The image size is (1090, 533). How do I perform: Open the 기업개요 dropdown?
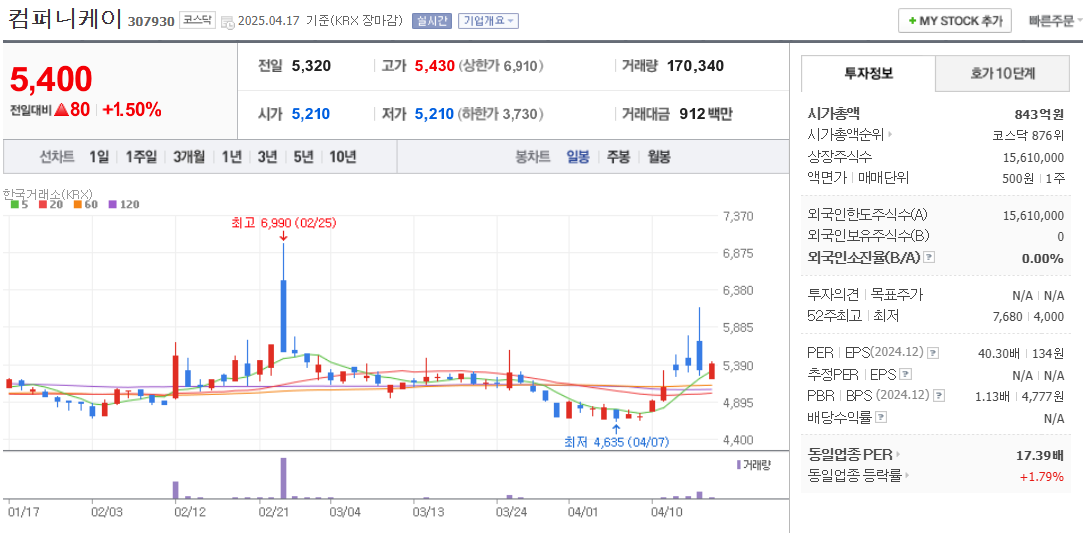[x=488, y=21]
